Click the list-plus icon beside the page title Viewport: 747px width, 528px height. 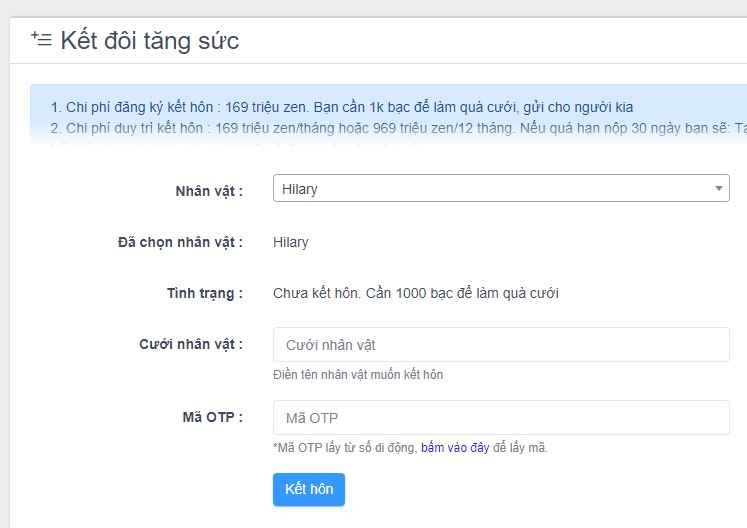[41, 40]
